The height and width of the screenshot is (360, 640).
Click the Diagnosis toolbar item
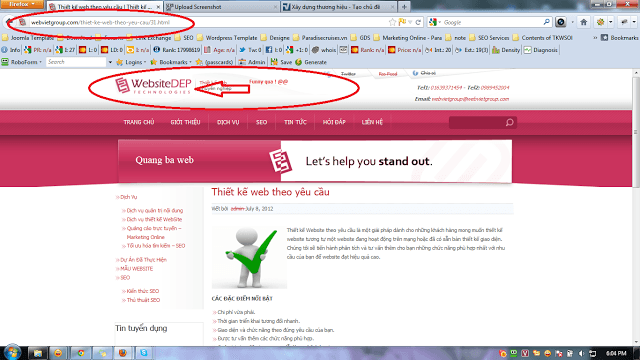click(x=541, y=50)
